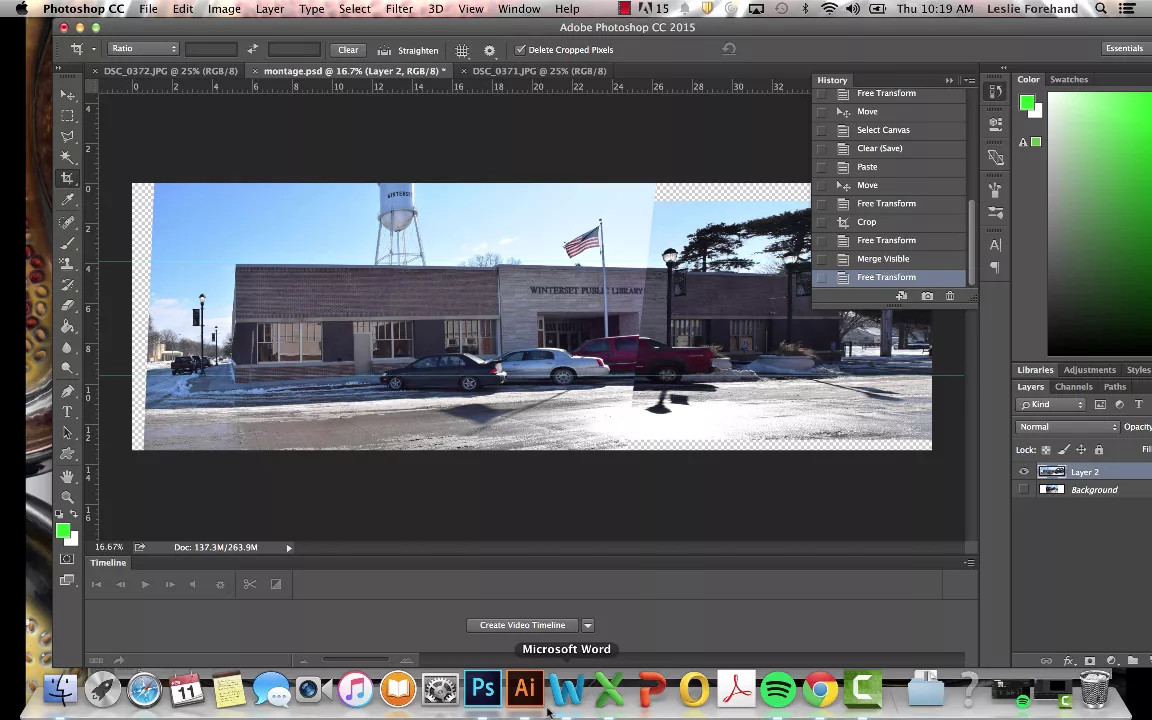Screen dimensions: 1152x720
Task: Switch to the DSC_0372.JPG document tab
Action: tap(170, 71)
